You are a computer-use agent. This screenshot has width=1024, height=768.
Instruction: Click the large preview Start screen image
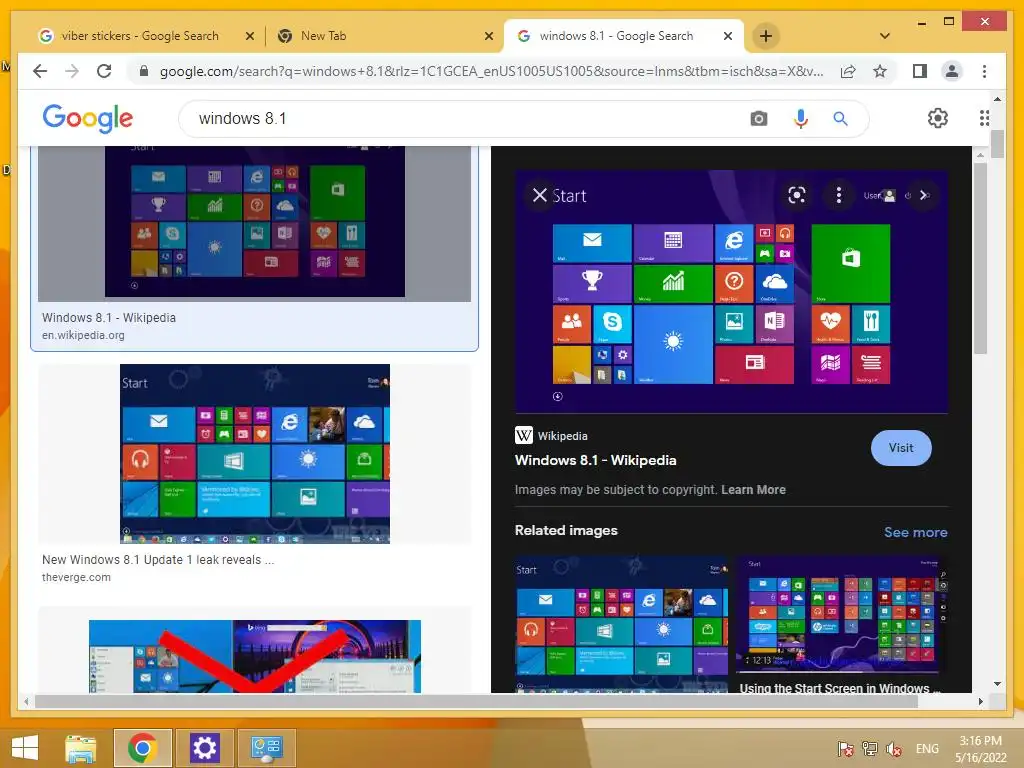[731, 293]
